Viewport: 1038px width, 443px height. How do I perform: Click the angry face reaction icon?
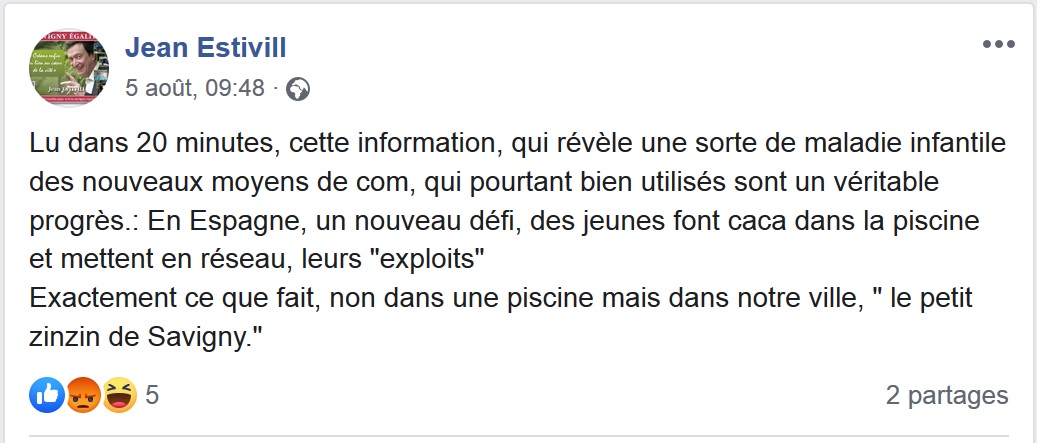tap(82, 396)
